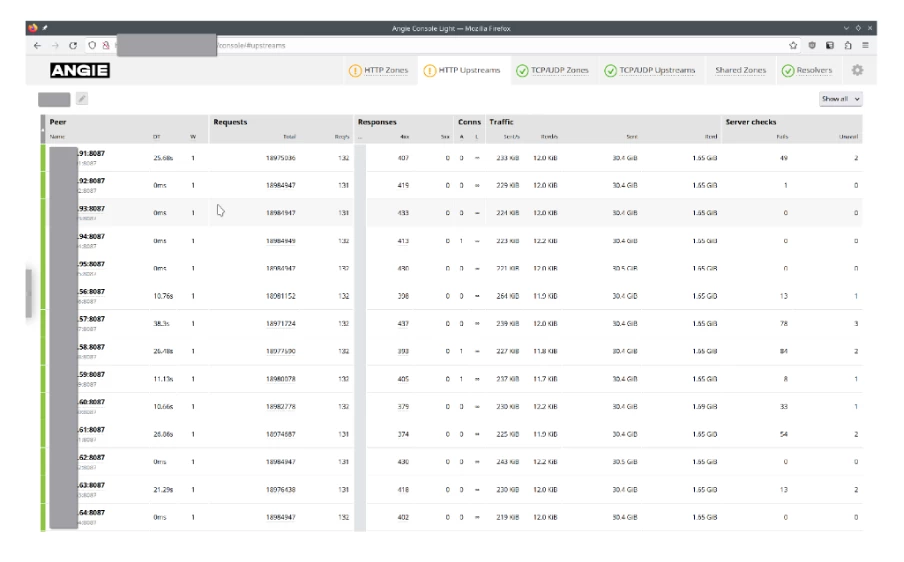Open the console settings gear icon

point(857,70)
